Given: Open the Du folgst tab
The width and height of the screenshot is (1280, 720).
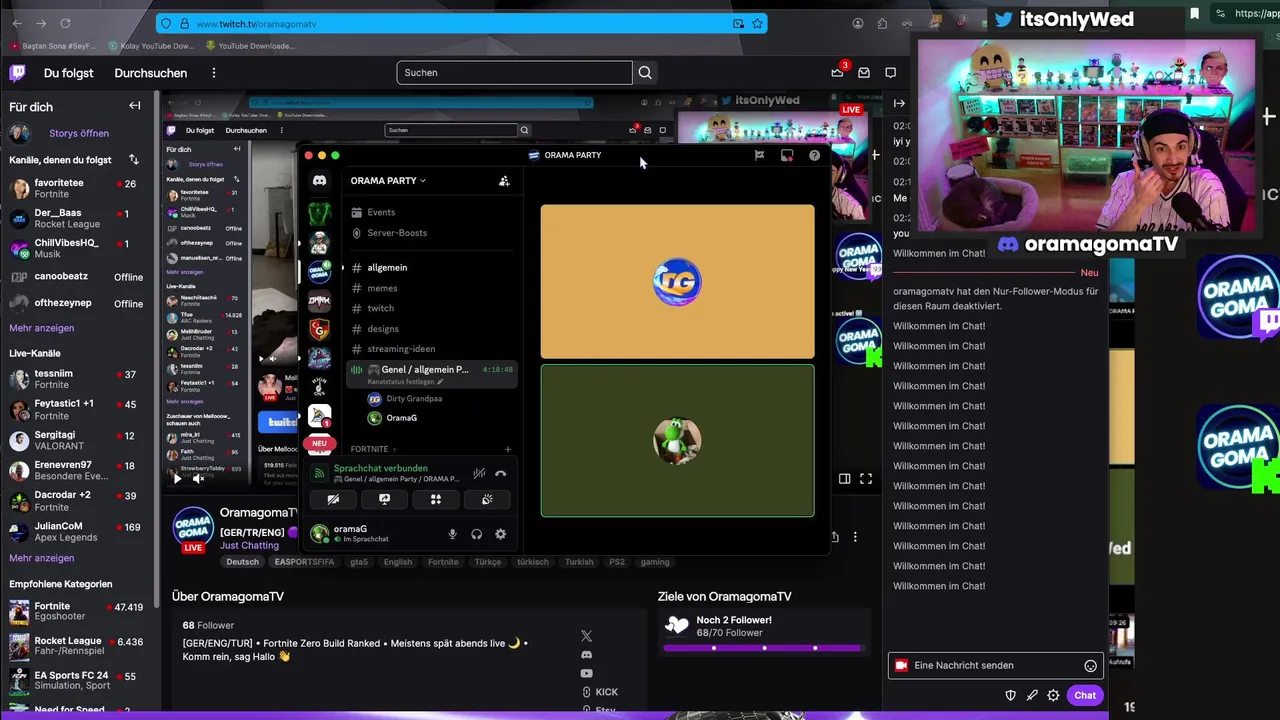Looking at the screenshot, I should [68, 73].
